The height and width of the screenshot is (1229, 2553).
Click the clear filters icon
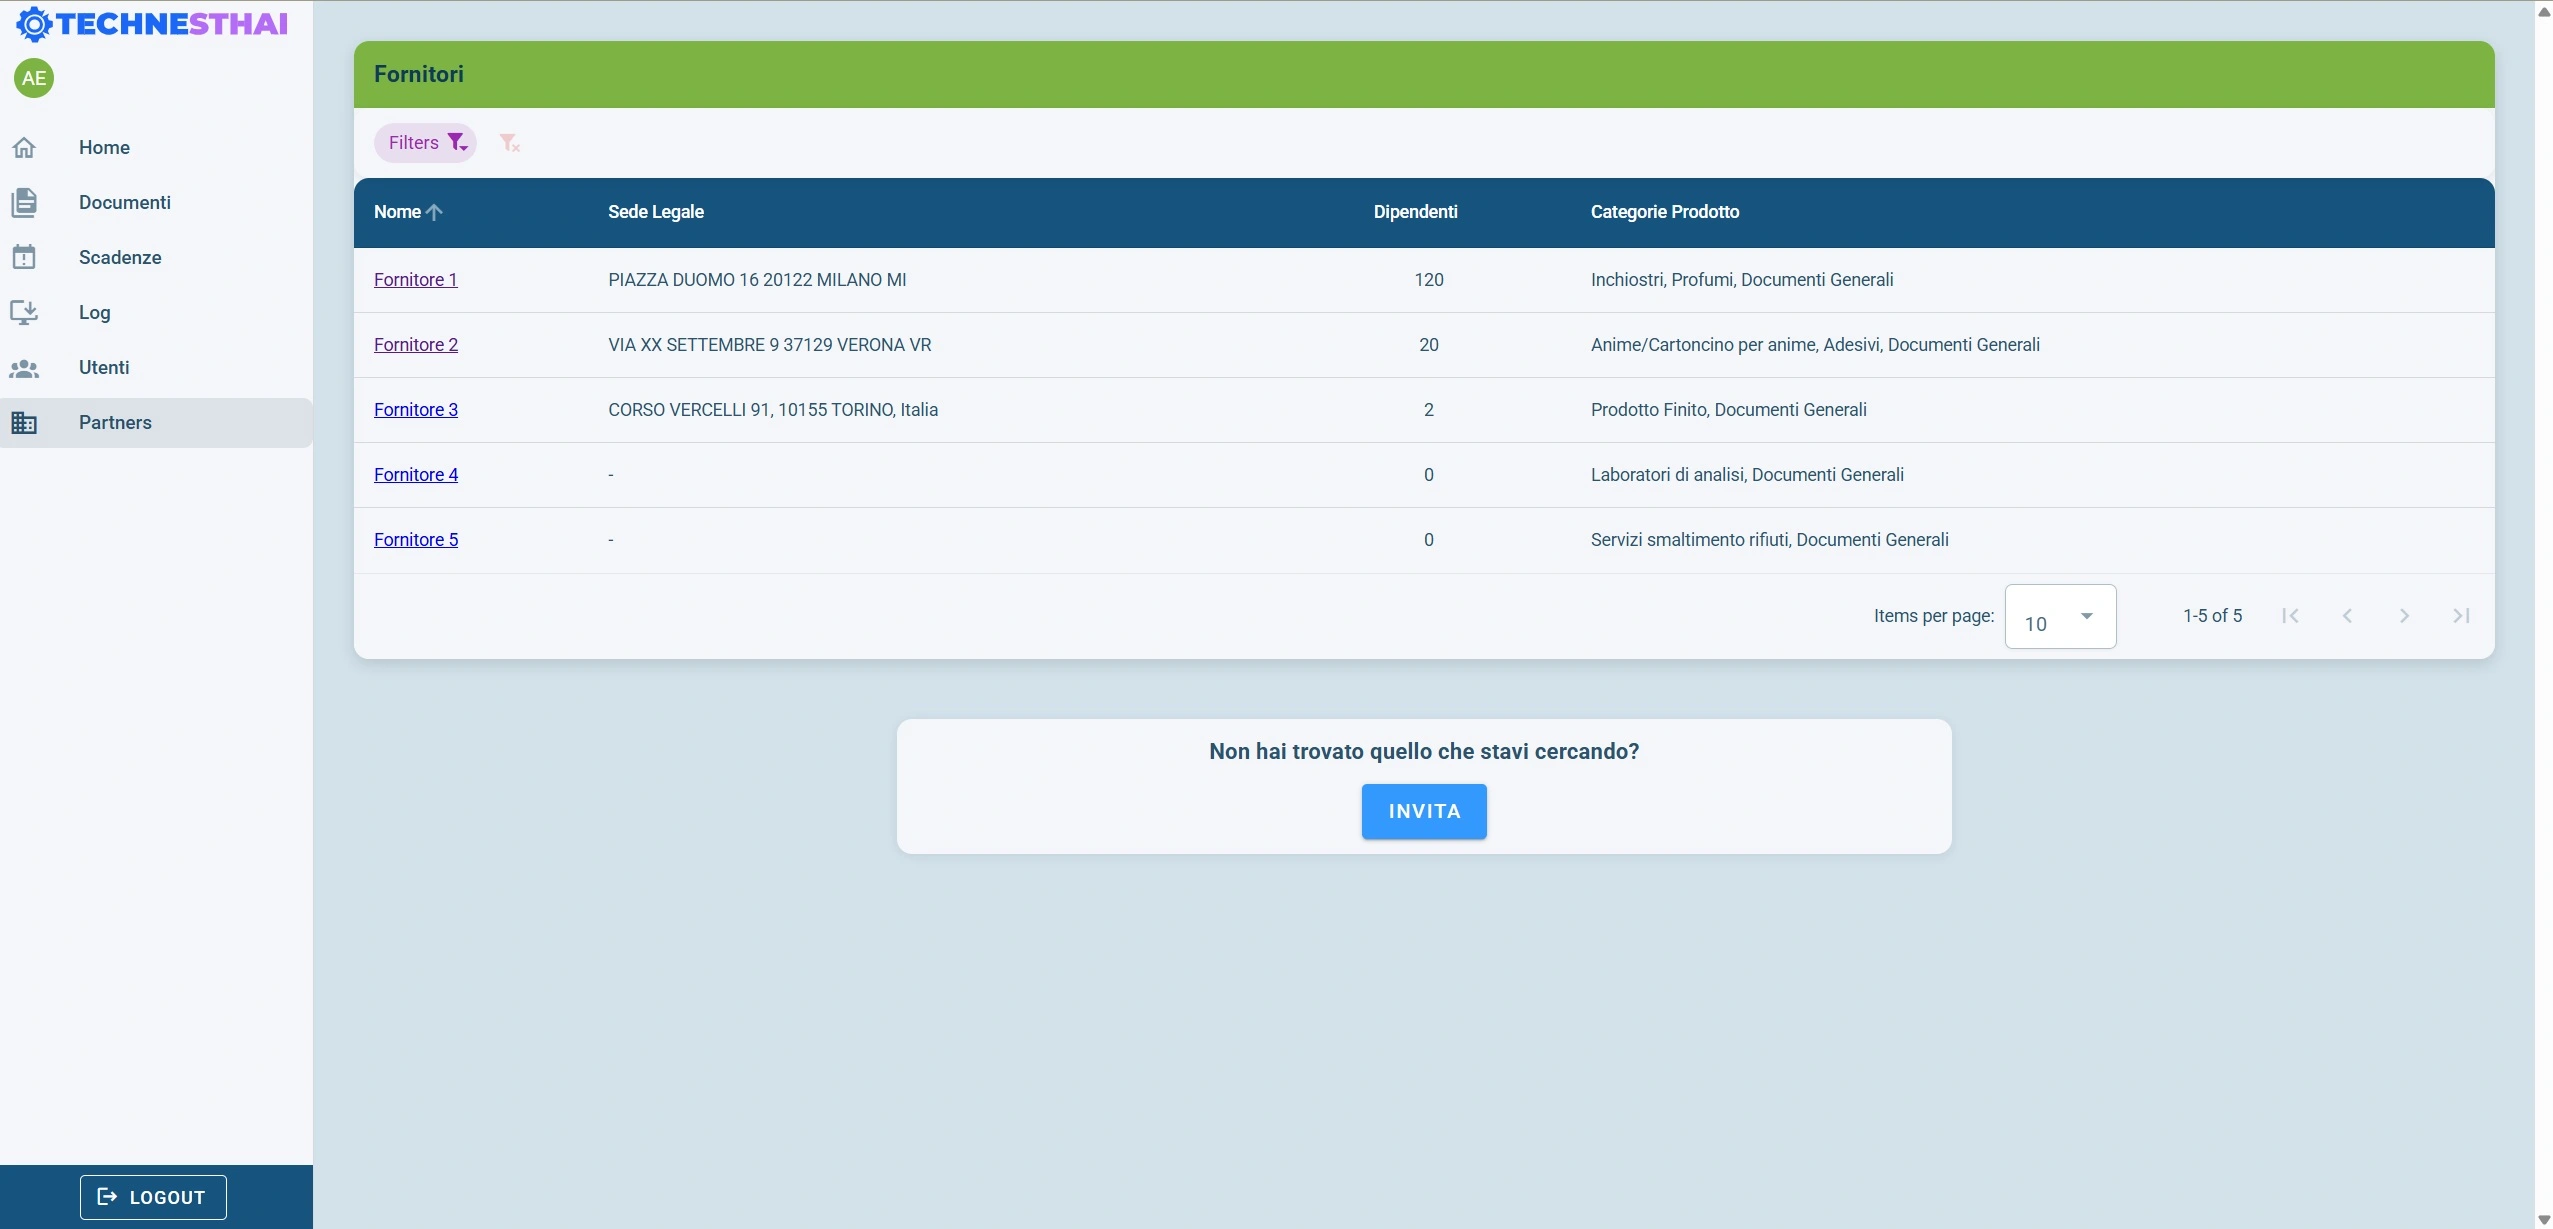(x=509, y=143)
